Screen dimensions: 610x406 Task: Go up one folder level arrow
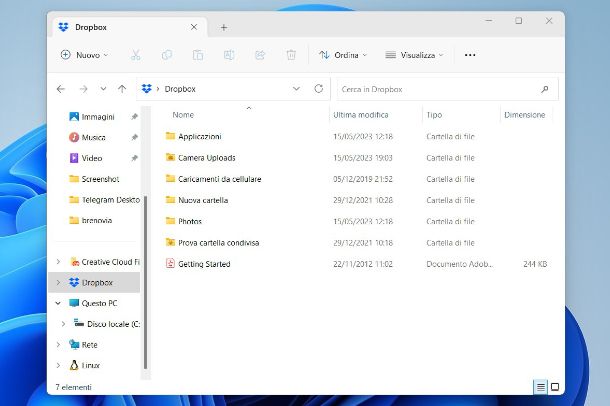pos(122,89)
